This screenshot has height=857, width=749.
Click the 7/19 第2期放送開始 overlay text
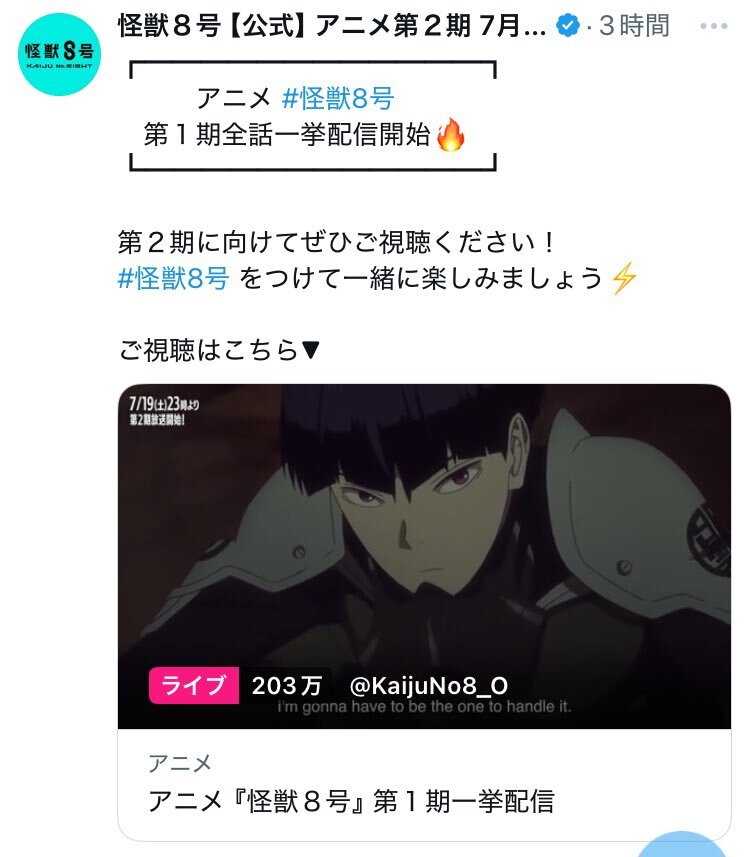[x=164, y=411]
